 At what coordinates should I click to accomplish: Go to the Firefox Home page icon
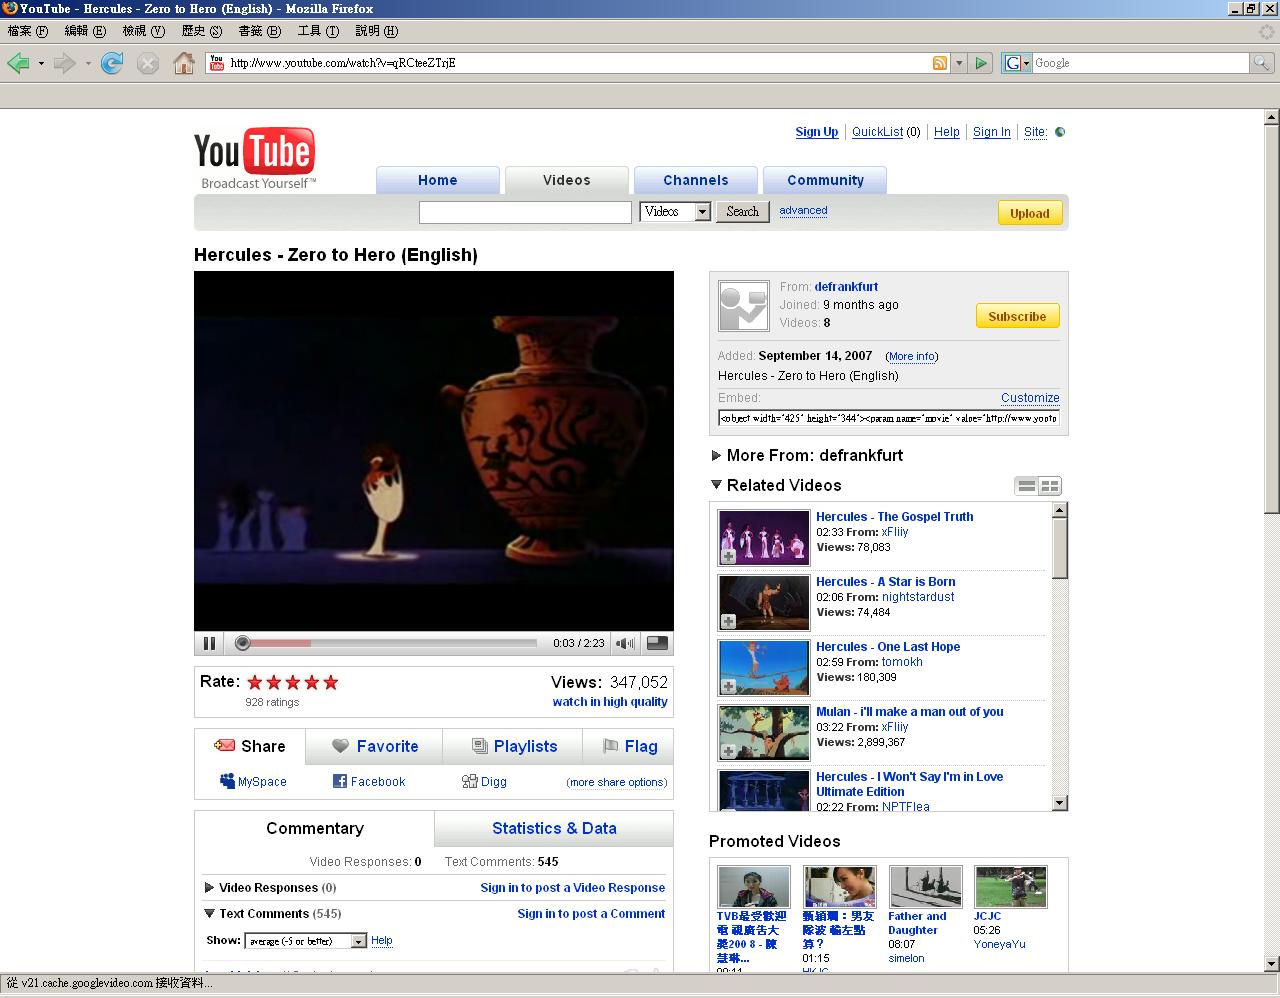click(184, 63)
